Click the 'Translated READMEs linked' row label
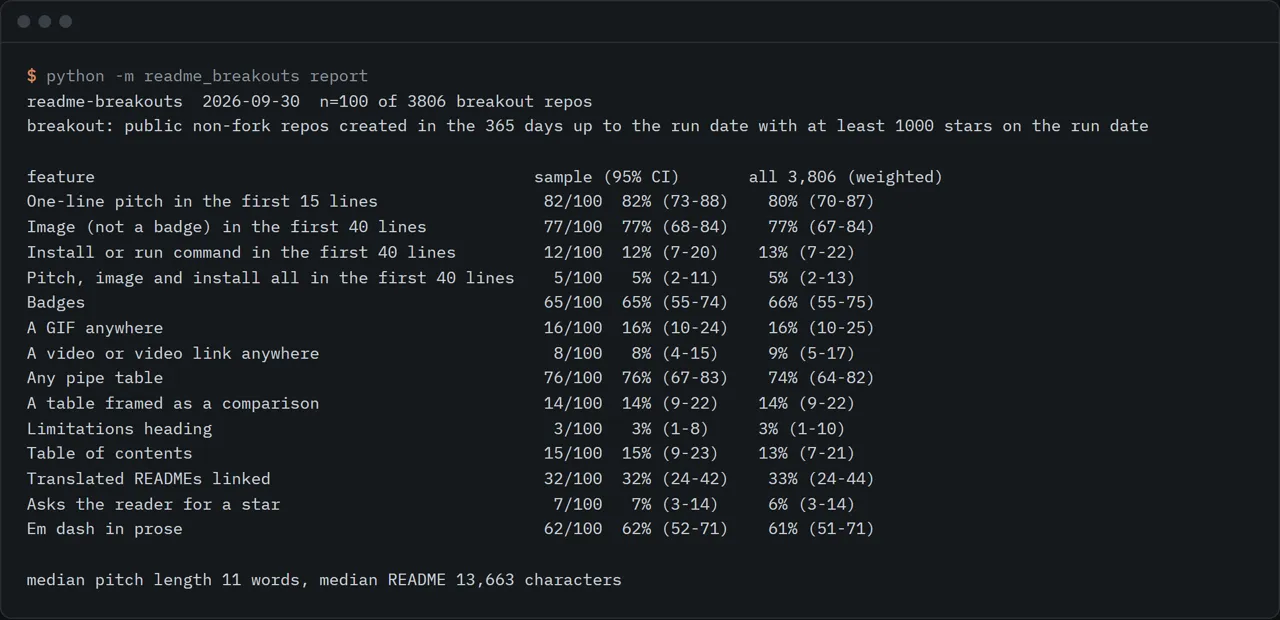This screenshot has width=1280, height=620. coord(149,479)
